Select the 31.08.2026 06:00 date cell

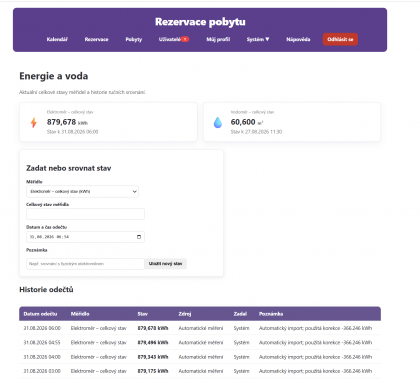tap(42, 328)
